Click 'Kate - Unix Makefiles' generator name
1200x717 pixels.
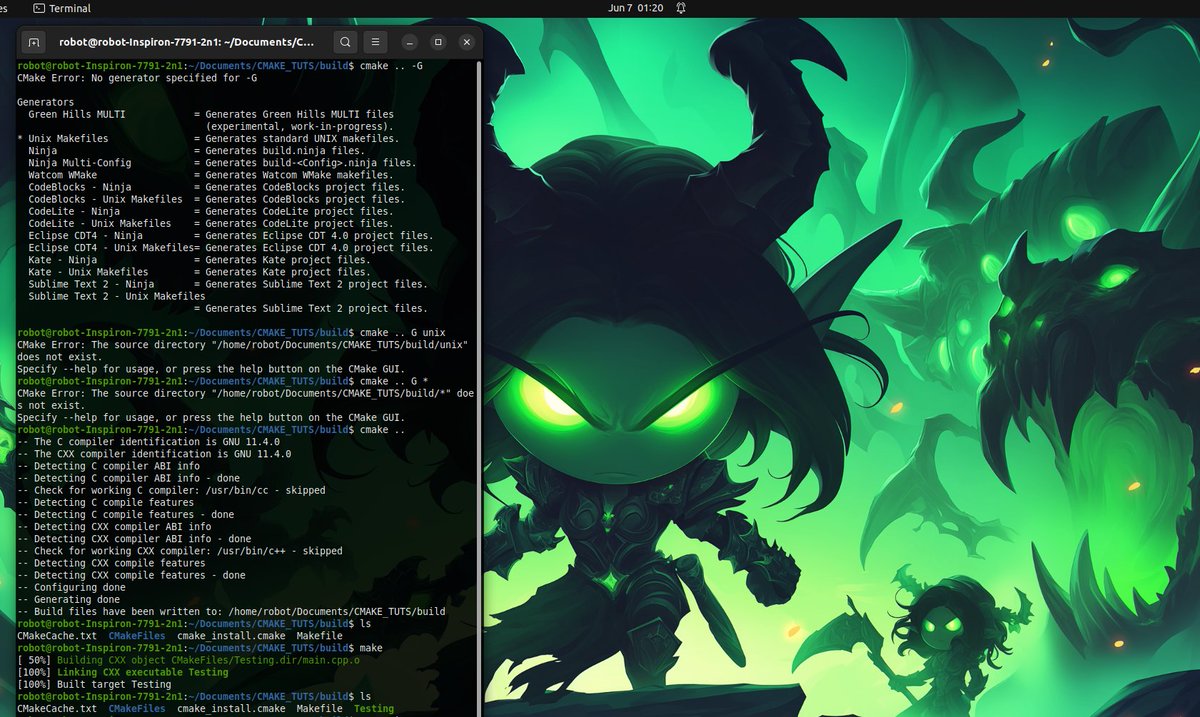coord(88,270)
